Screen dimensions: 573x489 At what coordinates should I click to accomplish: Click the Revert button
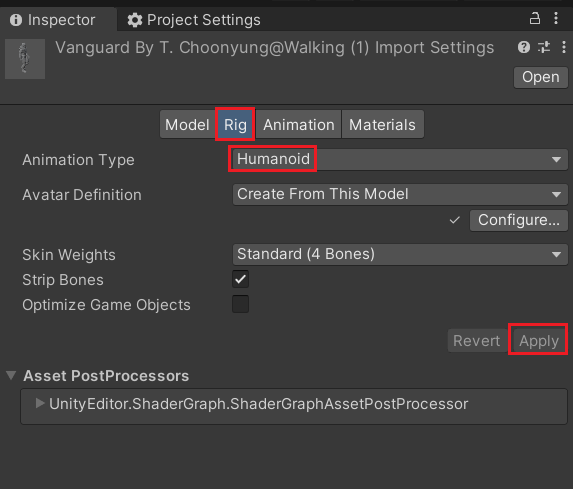[x=477, y=341]
